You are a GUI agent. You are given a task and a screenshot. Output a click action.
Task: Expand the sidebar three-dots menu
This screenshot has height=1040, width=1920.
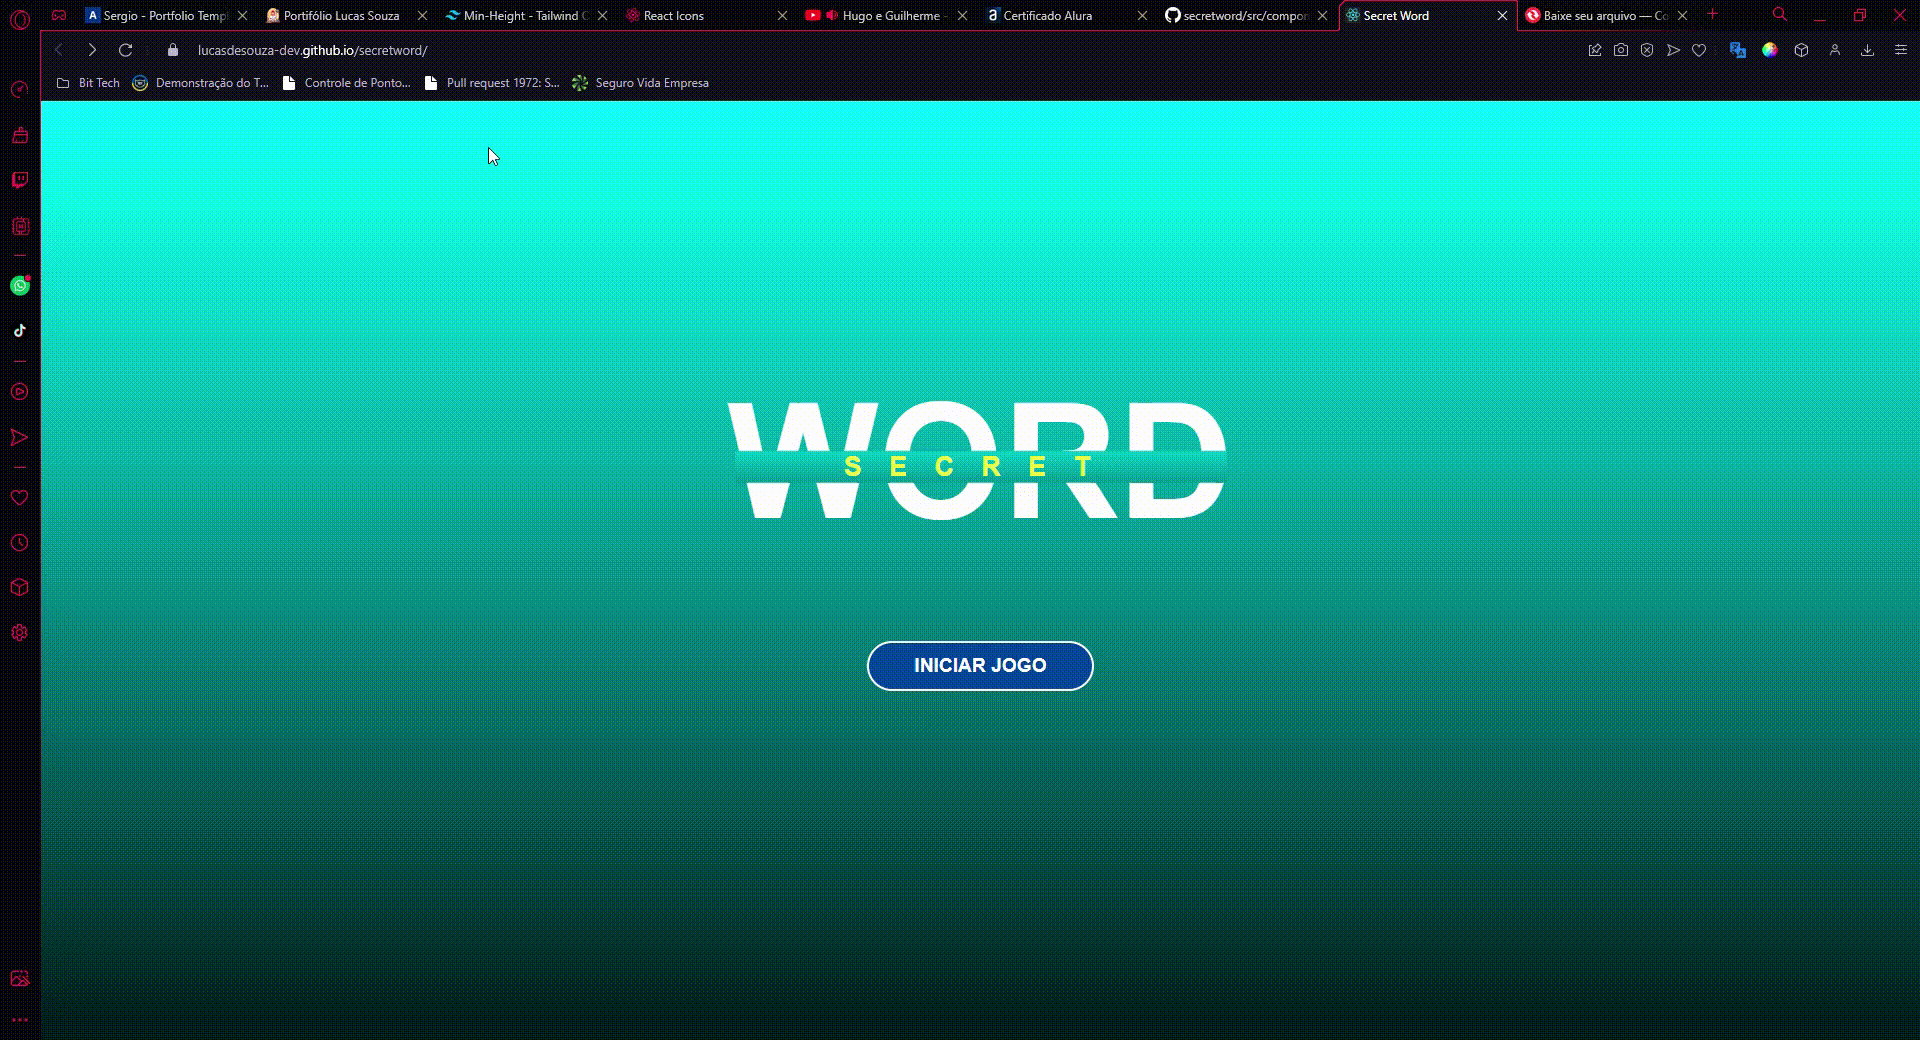coord(19,1020)
